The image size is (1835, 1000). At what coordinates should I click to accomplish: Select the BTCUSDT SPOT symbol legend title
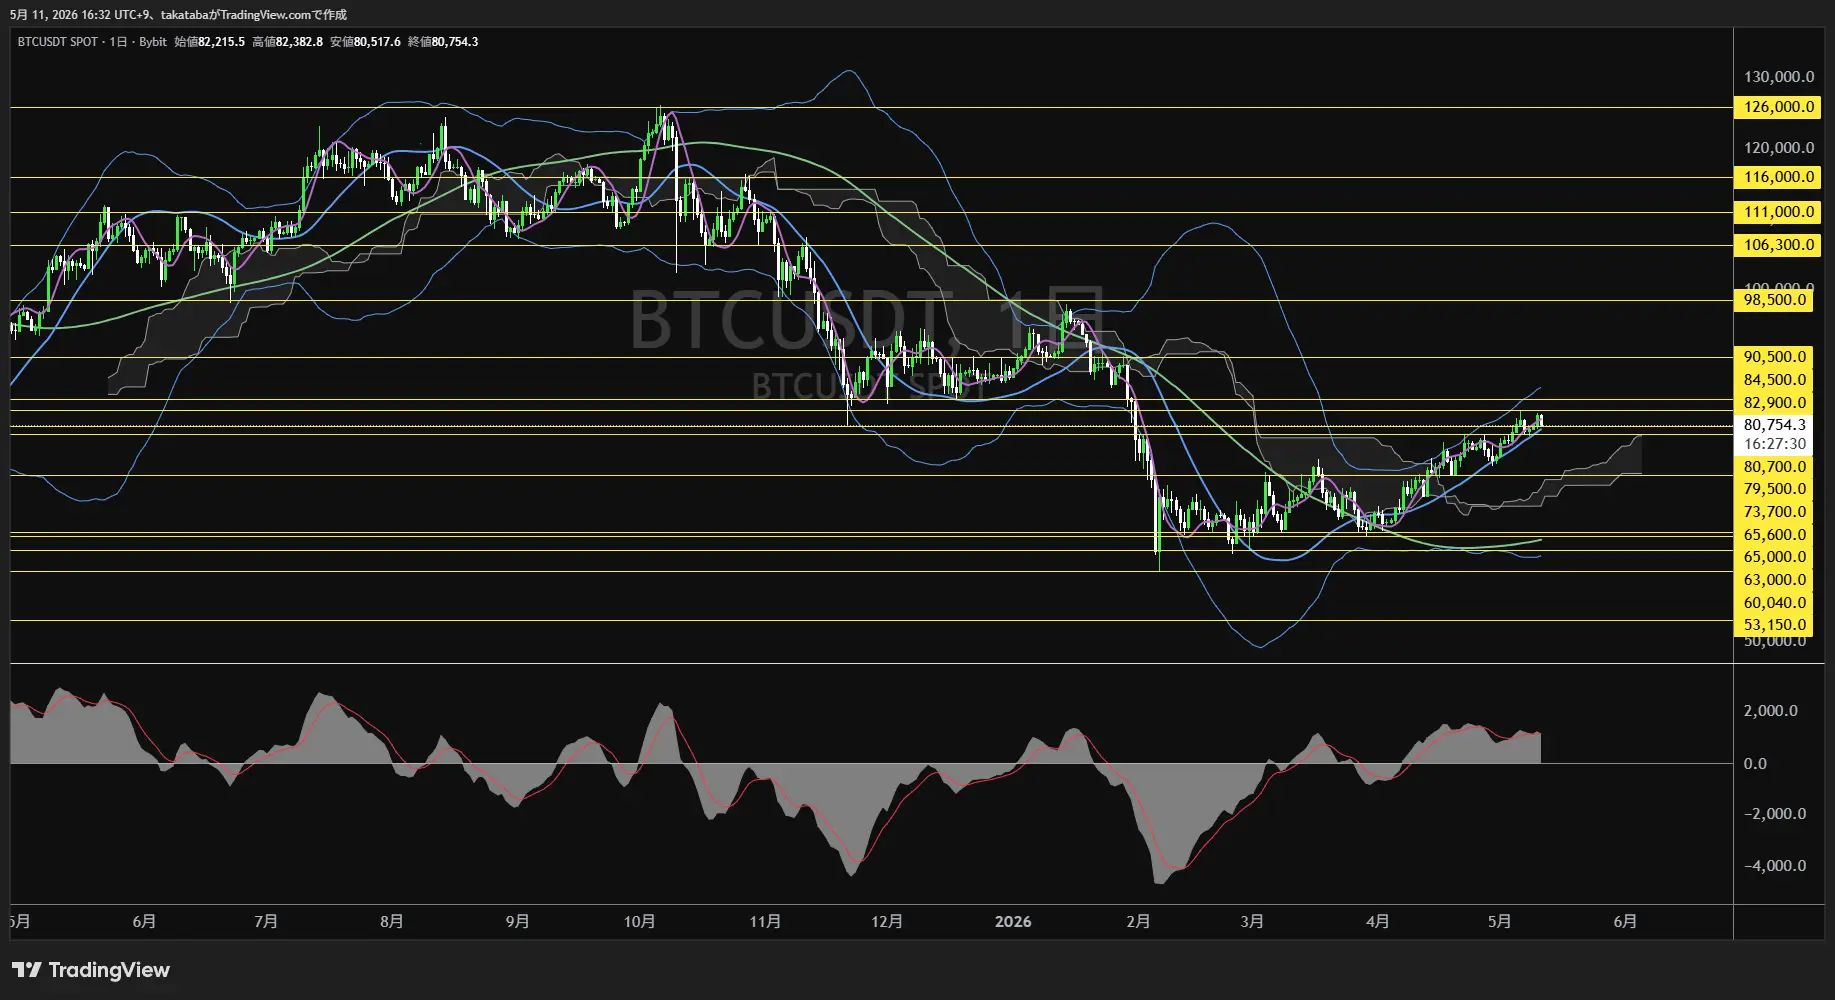(x=58, y=42)
